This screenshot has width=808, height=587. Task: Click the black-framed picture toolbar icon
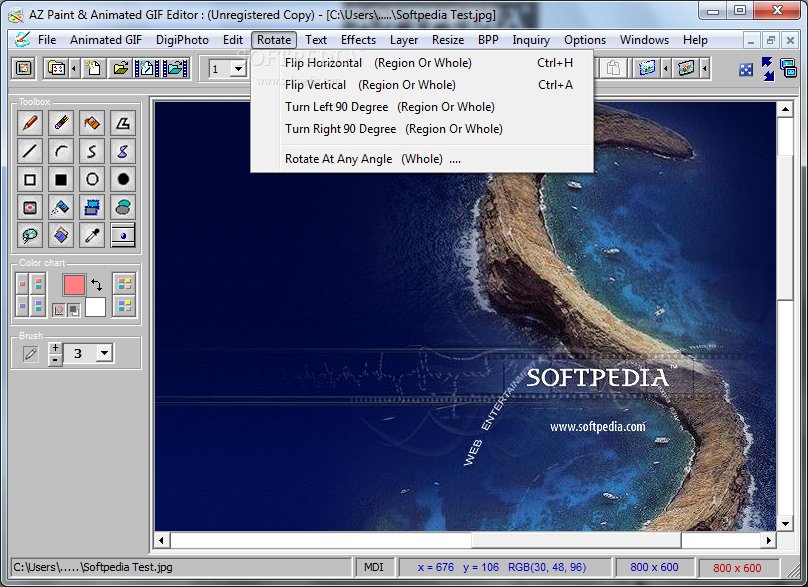click(x=686, y=68)
